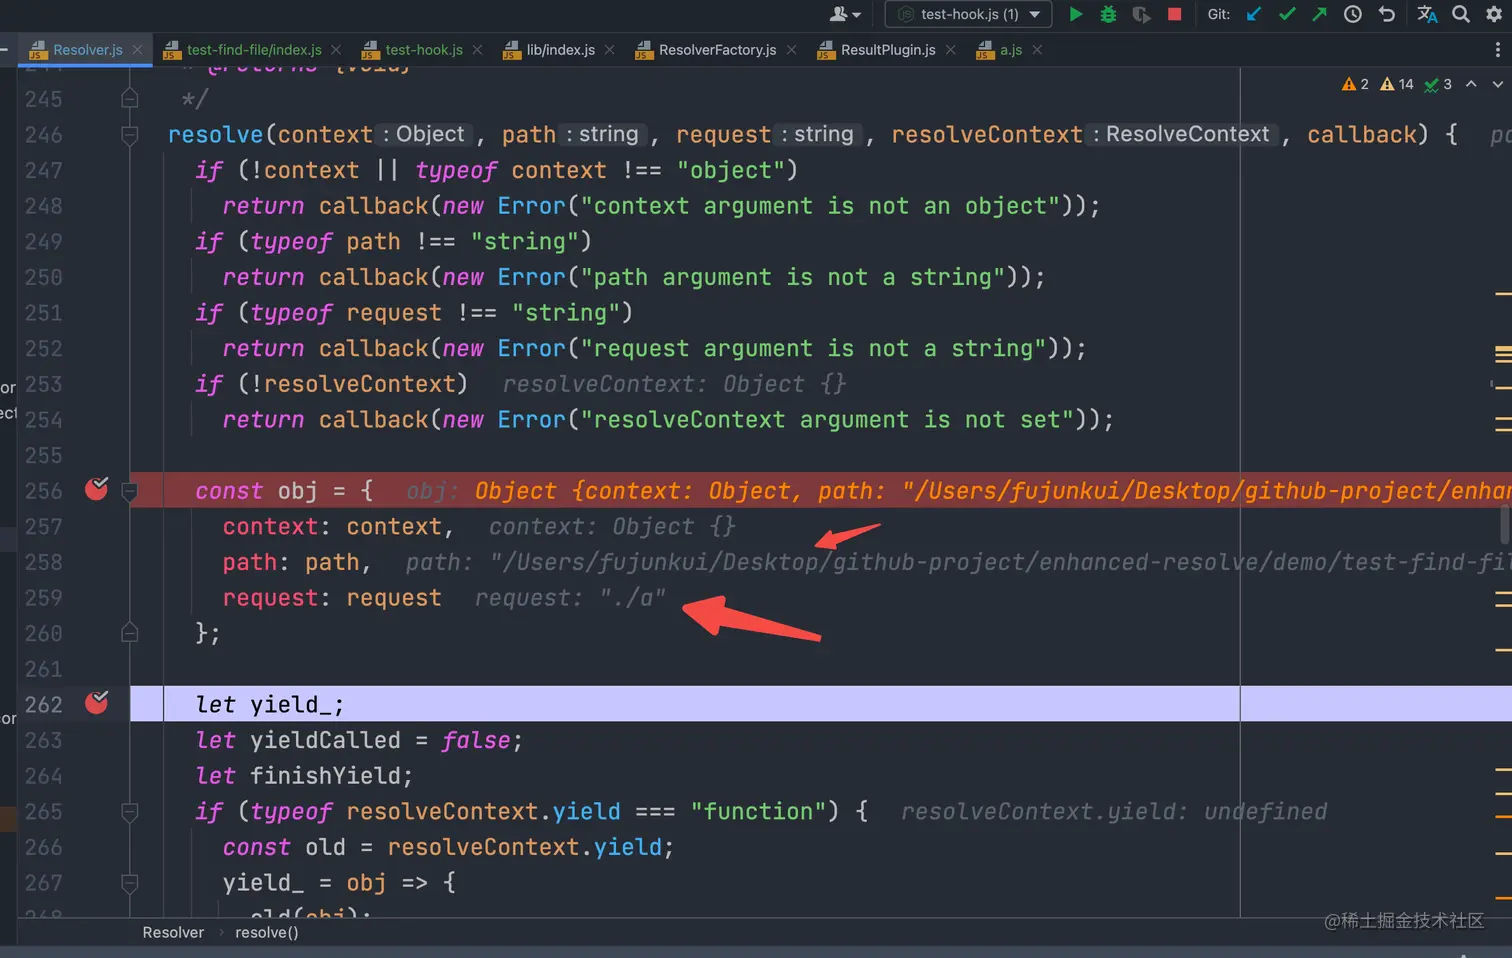
Task: Push commits with Git arrow icon
Action: pyautogui.click(x=1320, y=14)
